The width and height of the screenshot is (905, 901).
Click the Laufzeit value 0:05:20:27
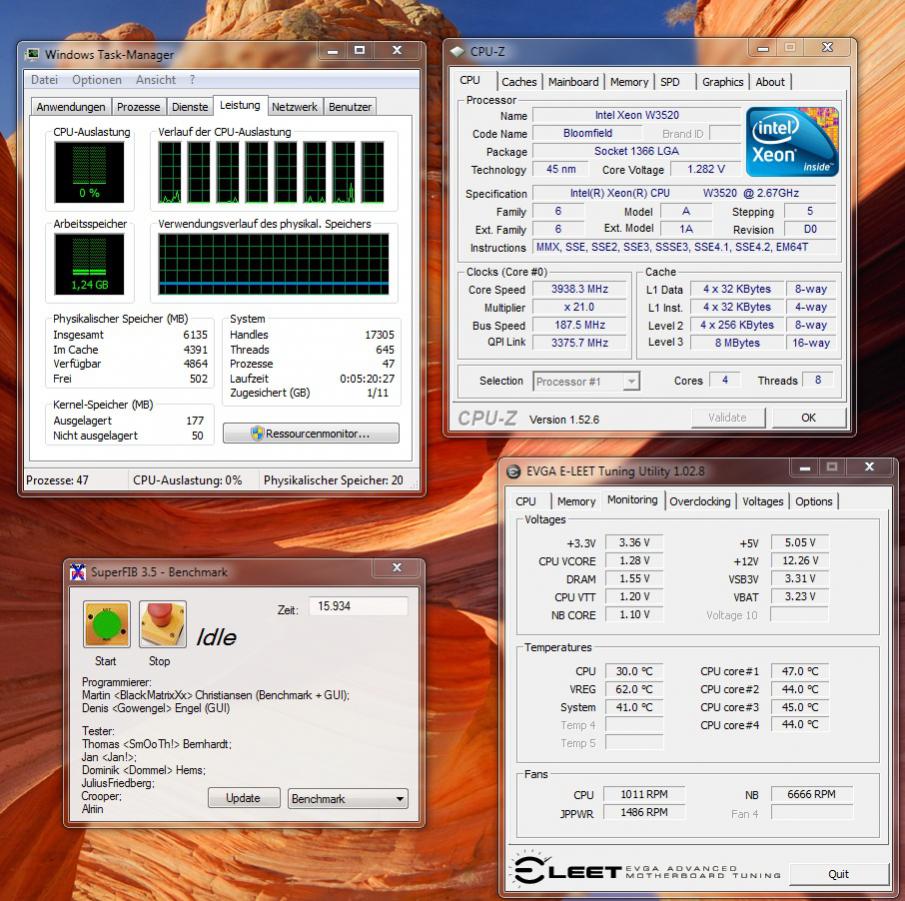[367, 379]
